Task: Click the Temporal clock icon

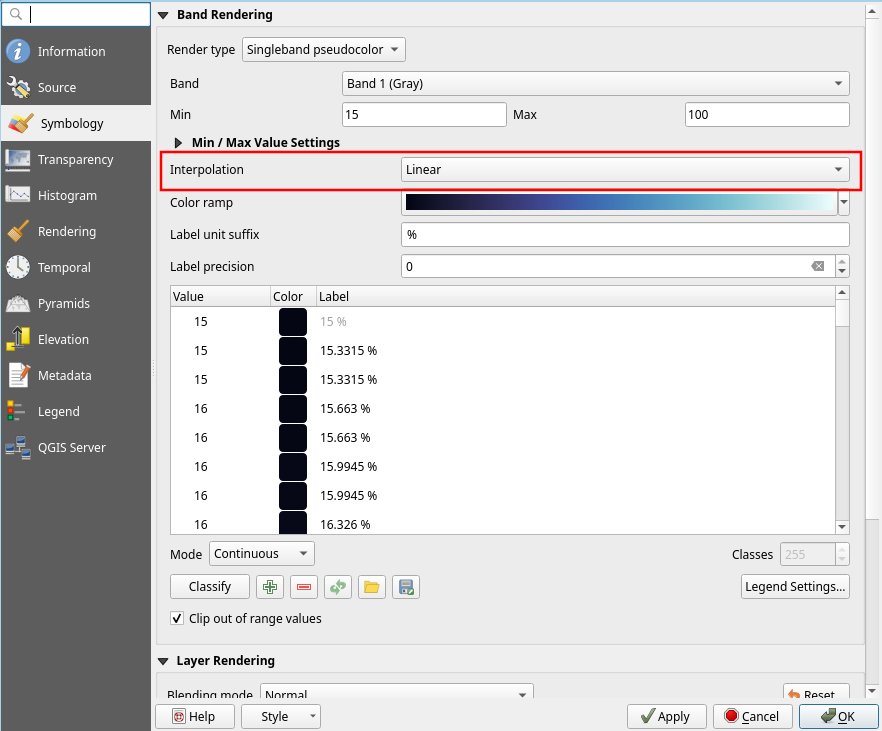Action: (18, 267)
